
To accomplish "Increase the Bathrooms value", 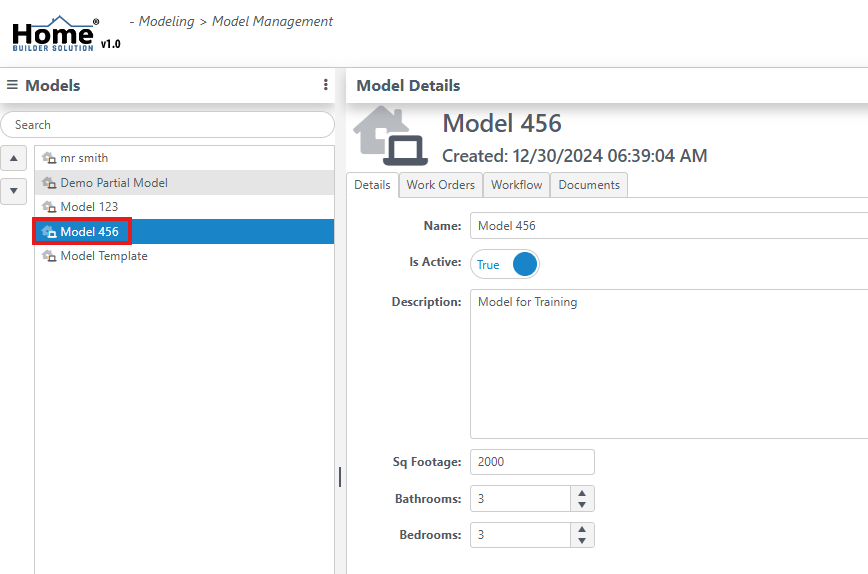I will pos(582,493).
